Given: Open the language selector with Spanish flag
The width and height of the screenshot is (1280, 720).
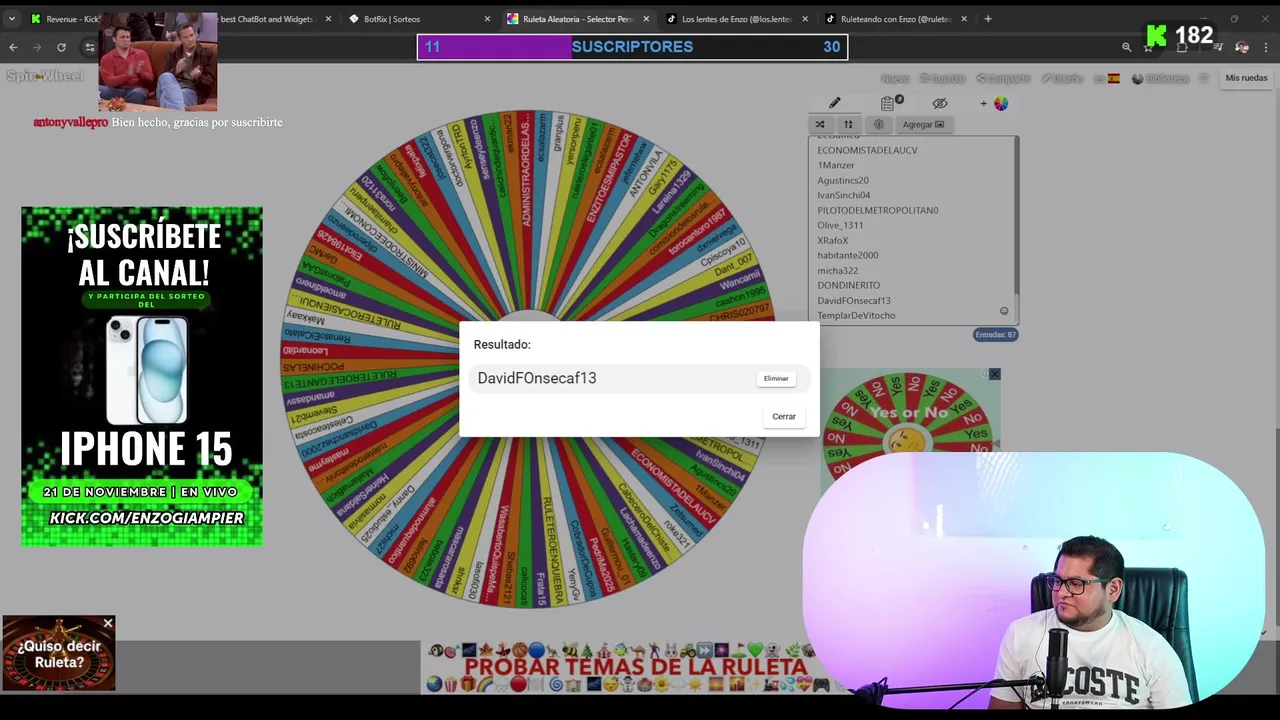Looking at the screenshot, I should [x=1107, y=78].
